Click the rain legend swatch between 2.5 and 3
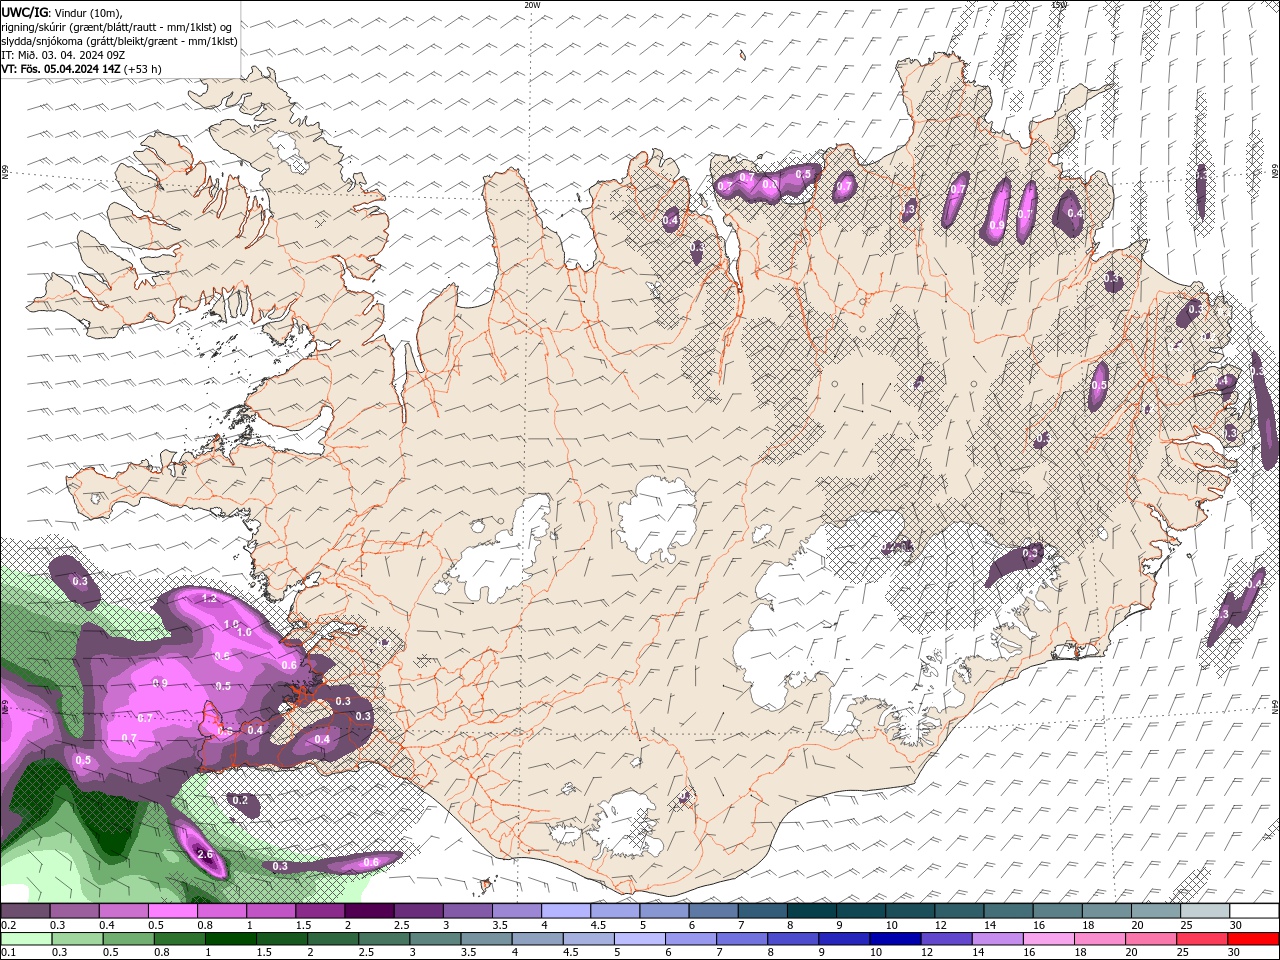The width and height of the screenshot is (1280, 960). (x=384, y=939)
